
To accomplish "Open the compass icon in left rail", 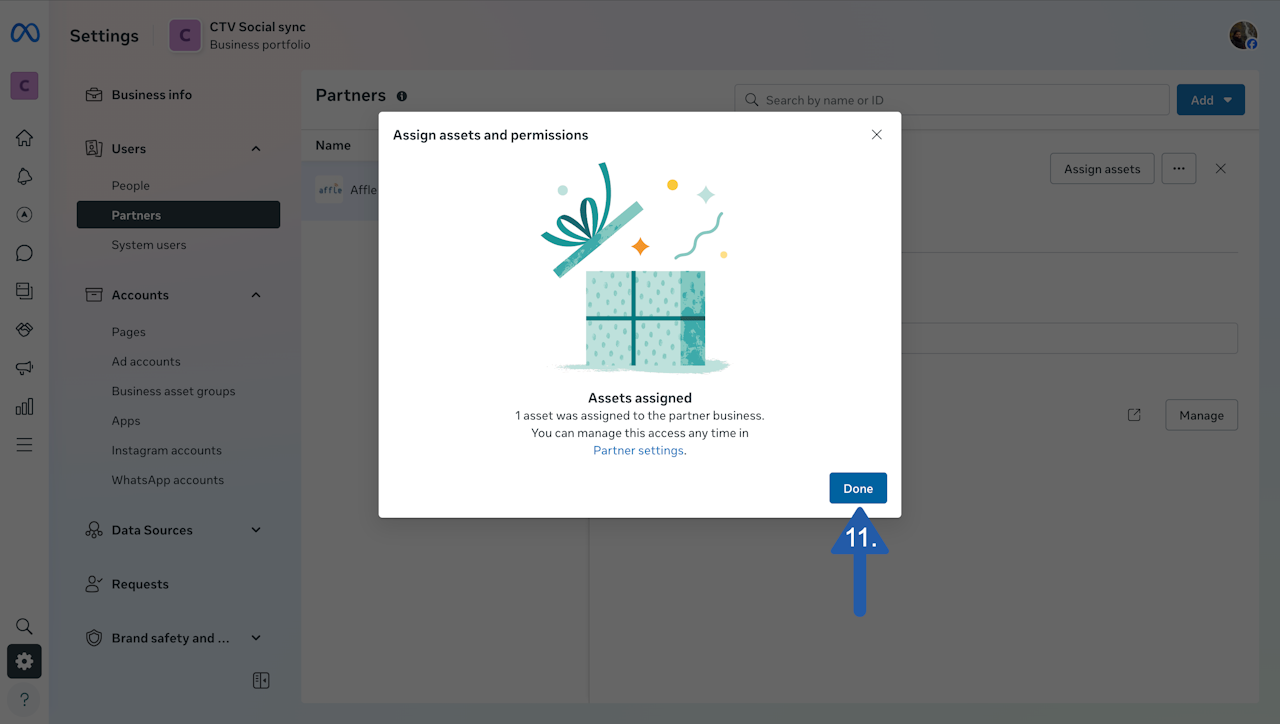I will coord(25,215).
